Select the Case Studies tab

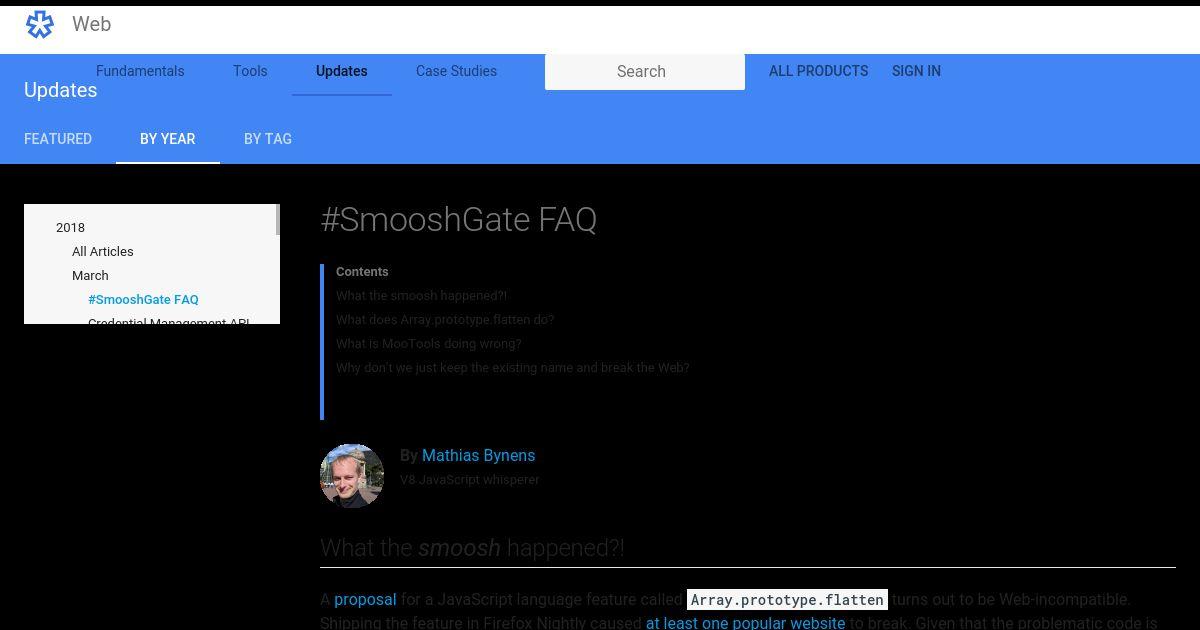coord(456,71)
